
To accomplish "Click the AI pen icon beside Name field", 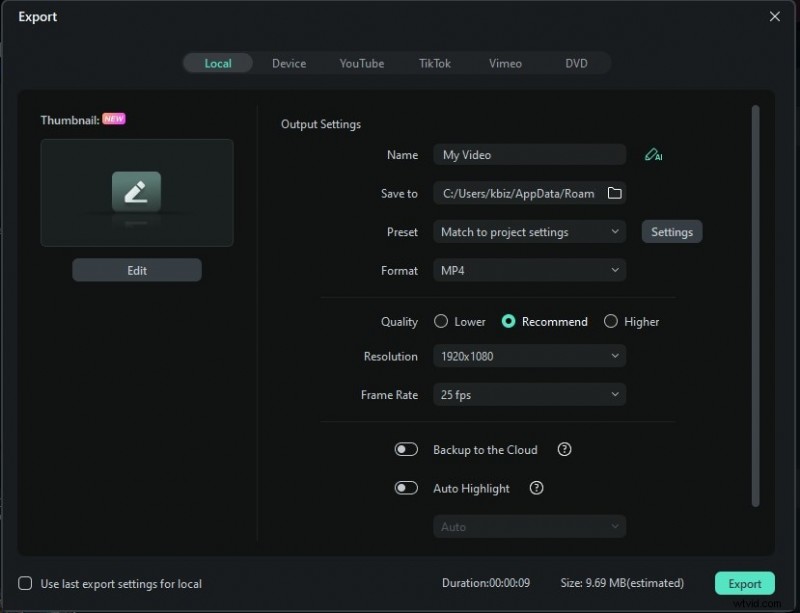I will click(654, 155).
